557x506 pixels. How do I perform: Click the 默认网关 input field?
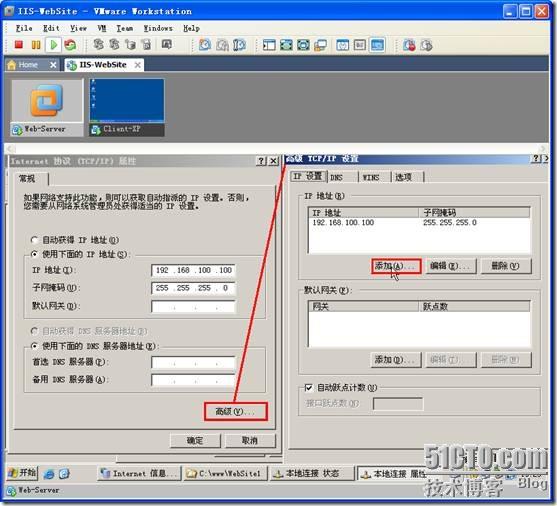coord(193,306)
